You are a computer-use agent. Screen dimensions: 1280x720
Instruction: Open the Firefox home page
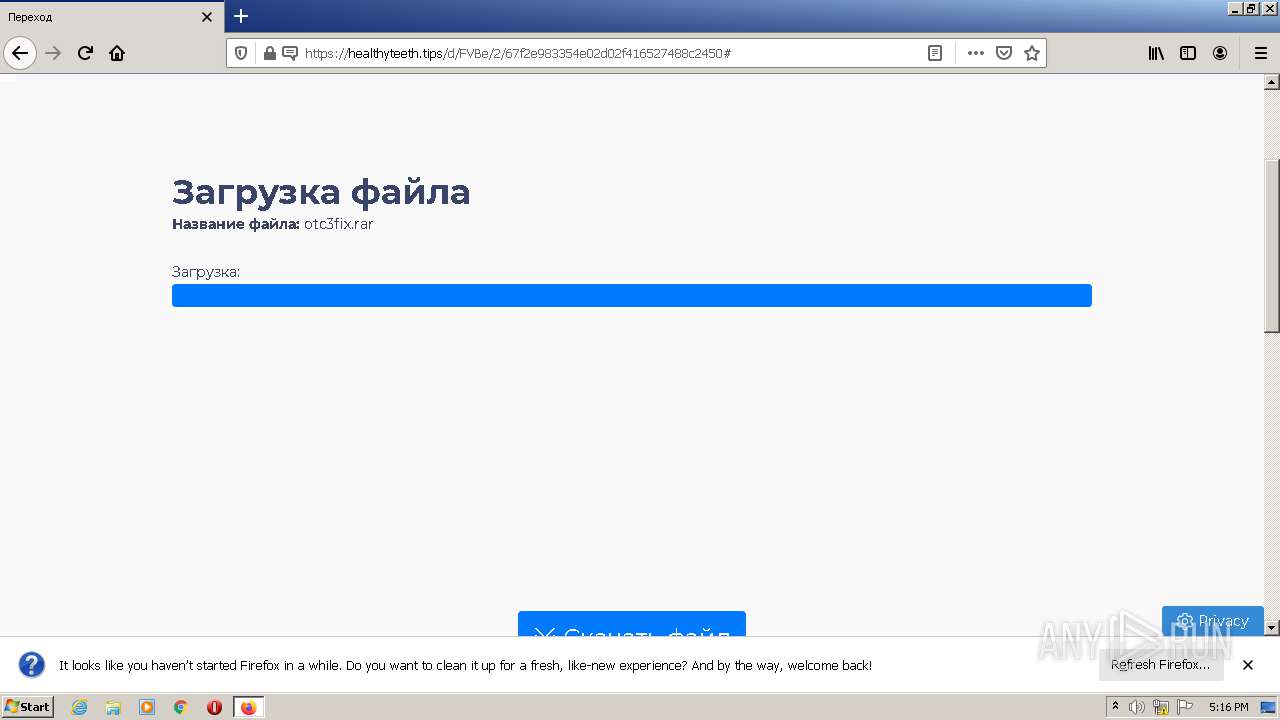tap(117, 53)
